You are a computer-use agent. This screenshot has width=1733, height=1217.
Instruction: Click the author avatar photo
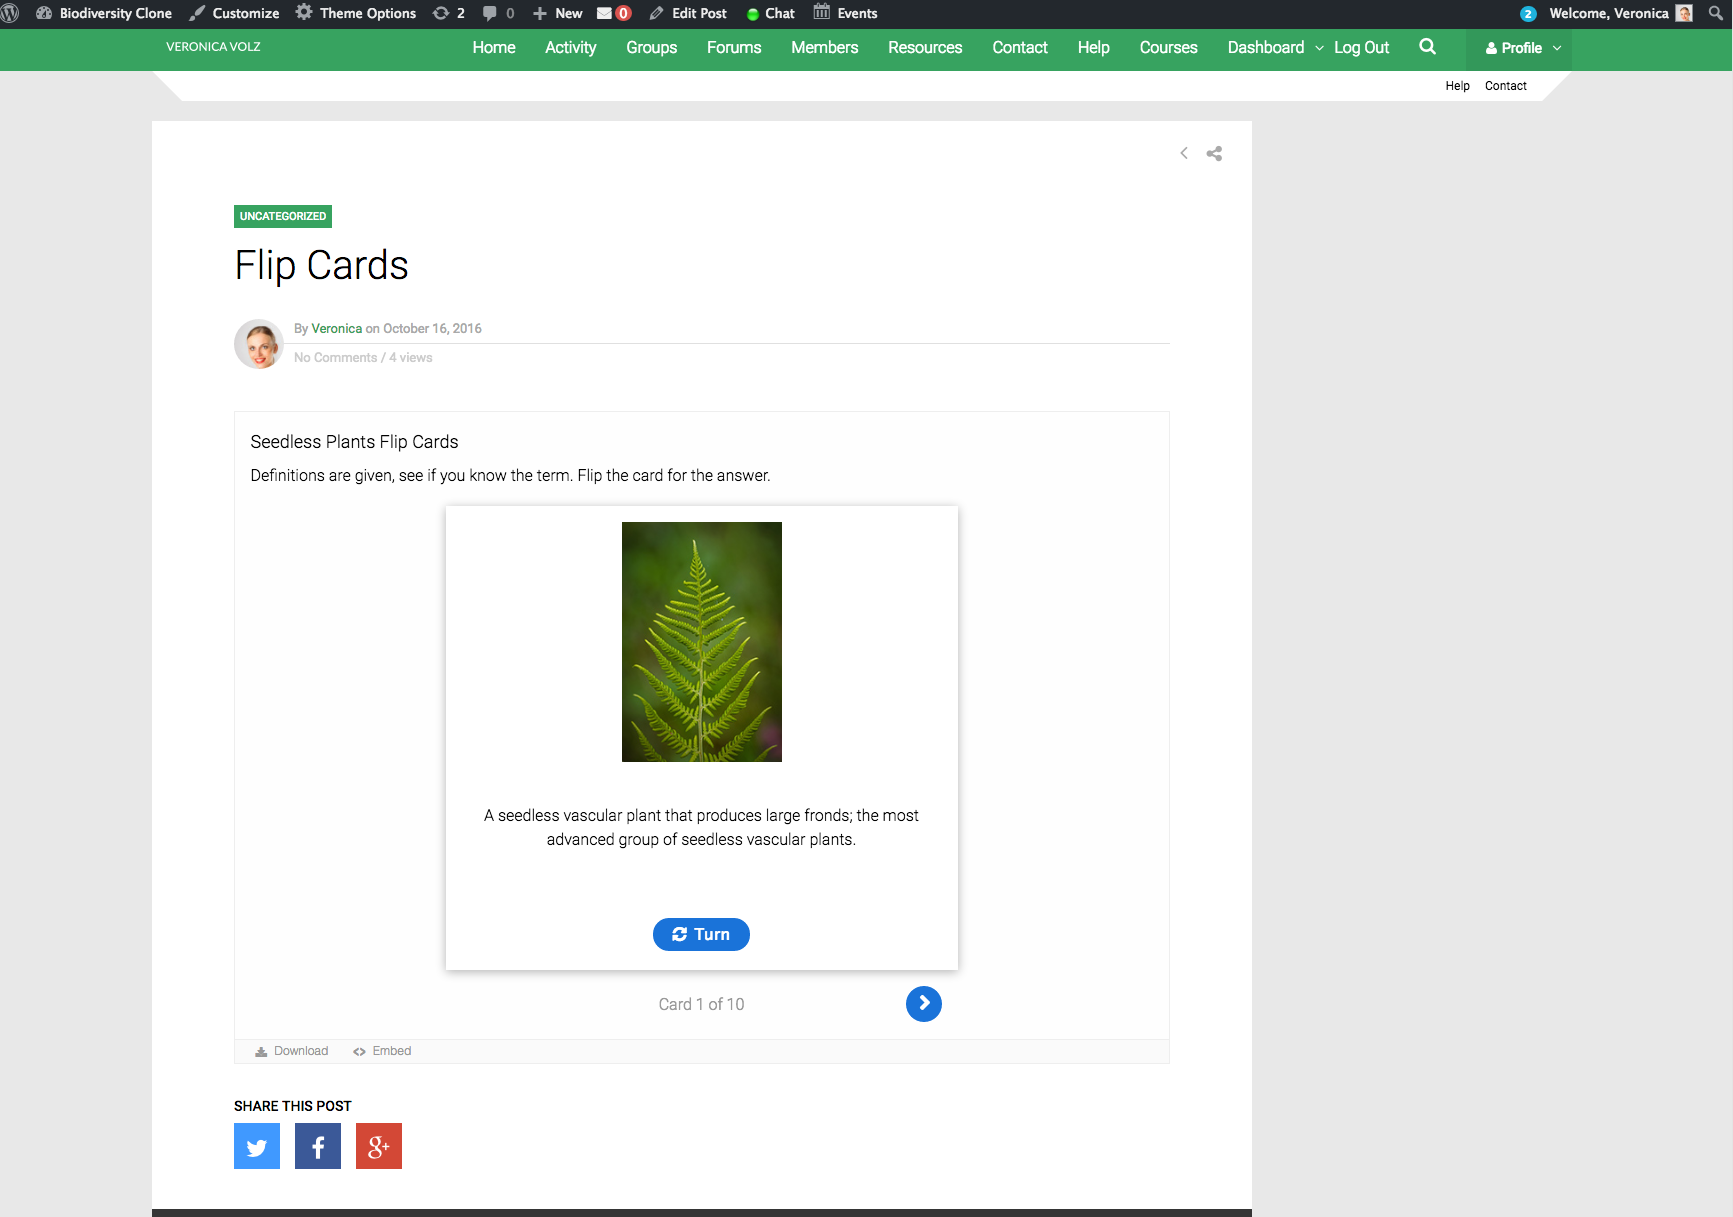259,344
